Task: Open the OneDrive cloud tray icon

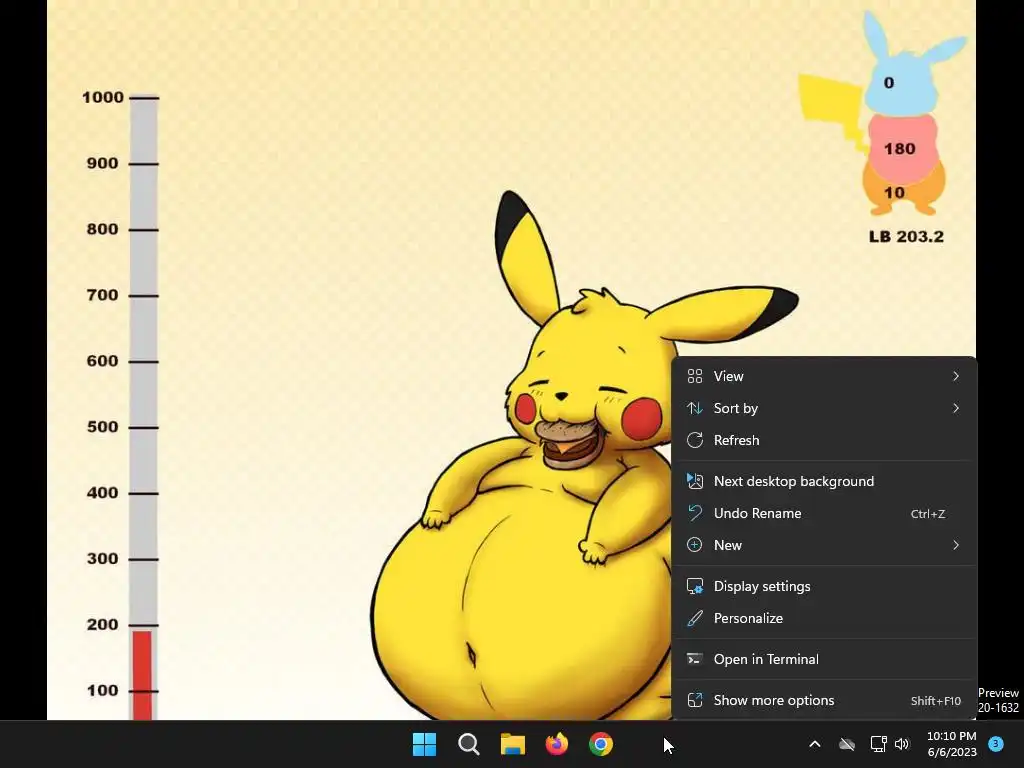Action: point(847,744)
